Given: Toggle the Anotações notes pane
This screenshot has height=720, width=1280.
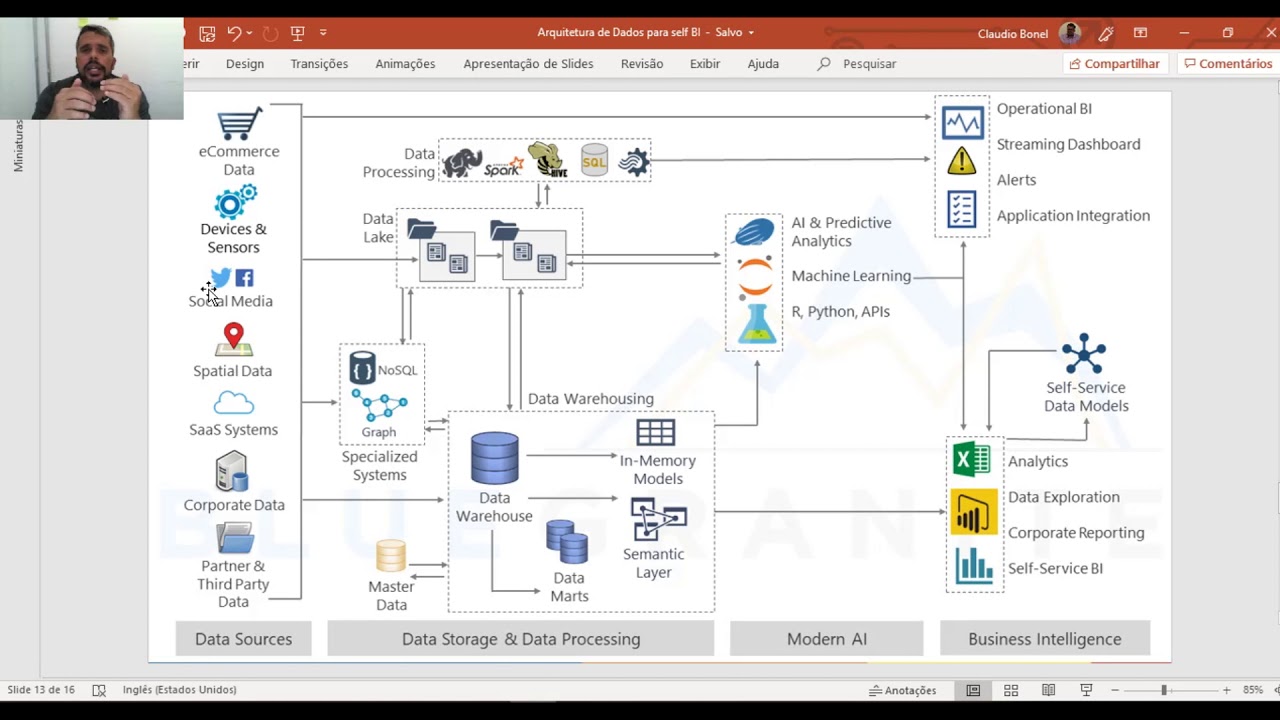Looking at the screenshot, I should (903, 690).
